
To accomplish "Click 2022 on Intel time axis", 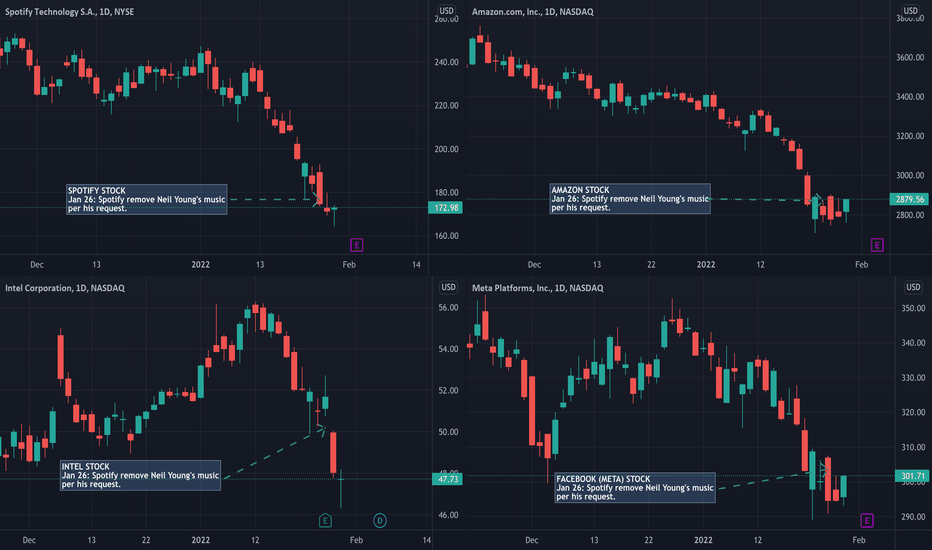I will (200, 540).
